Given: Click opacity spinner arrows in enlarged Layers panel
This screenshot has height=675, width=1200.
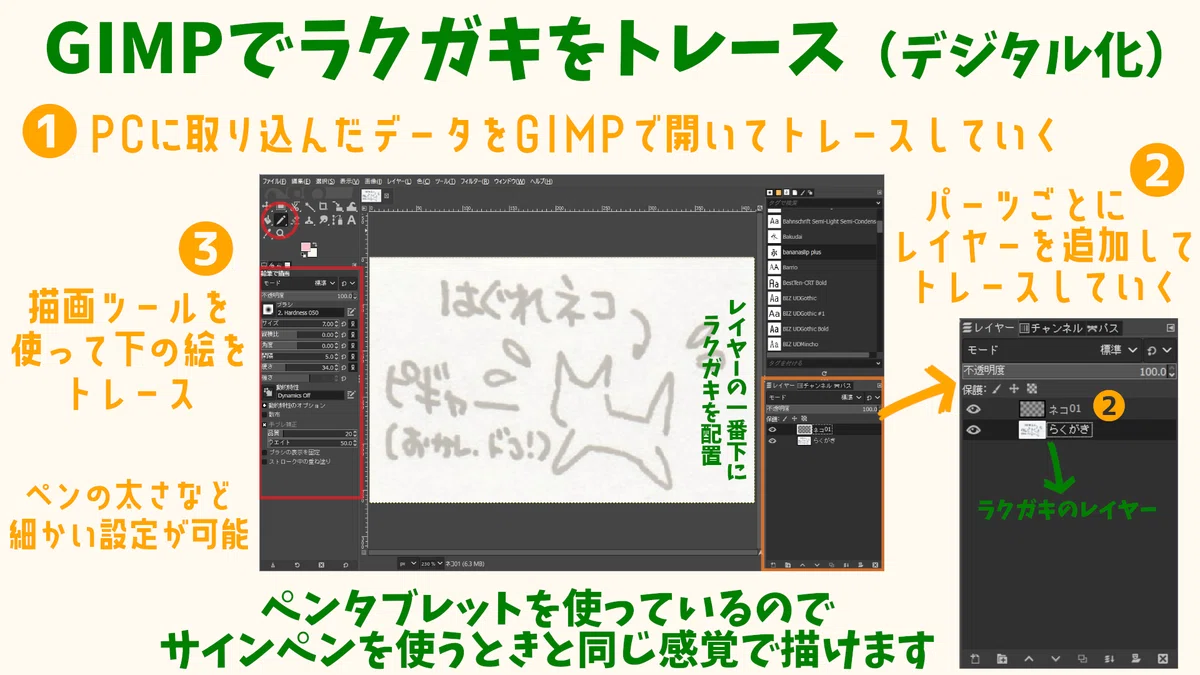Looking at the screenshot, I should (1171, 371).
